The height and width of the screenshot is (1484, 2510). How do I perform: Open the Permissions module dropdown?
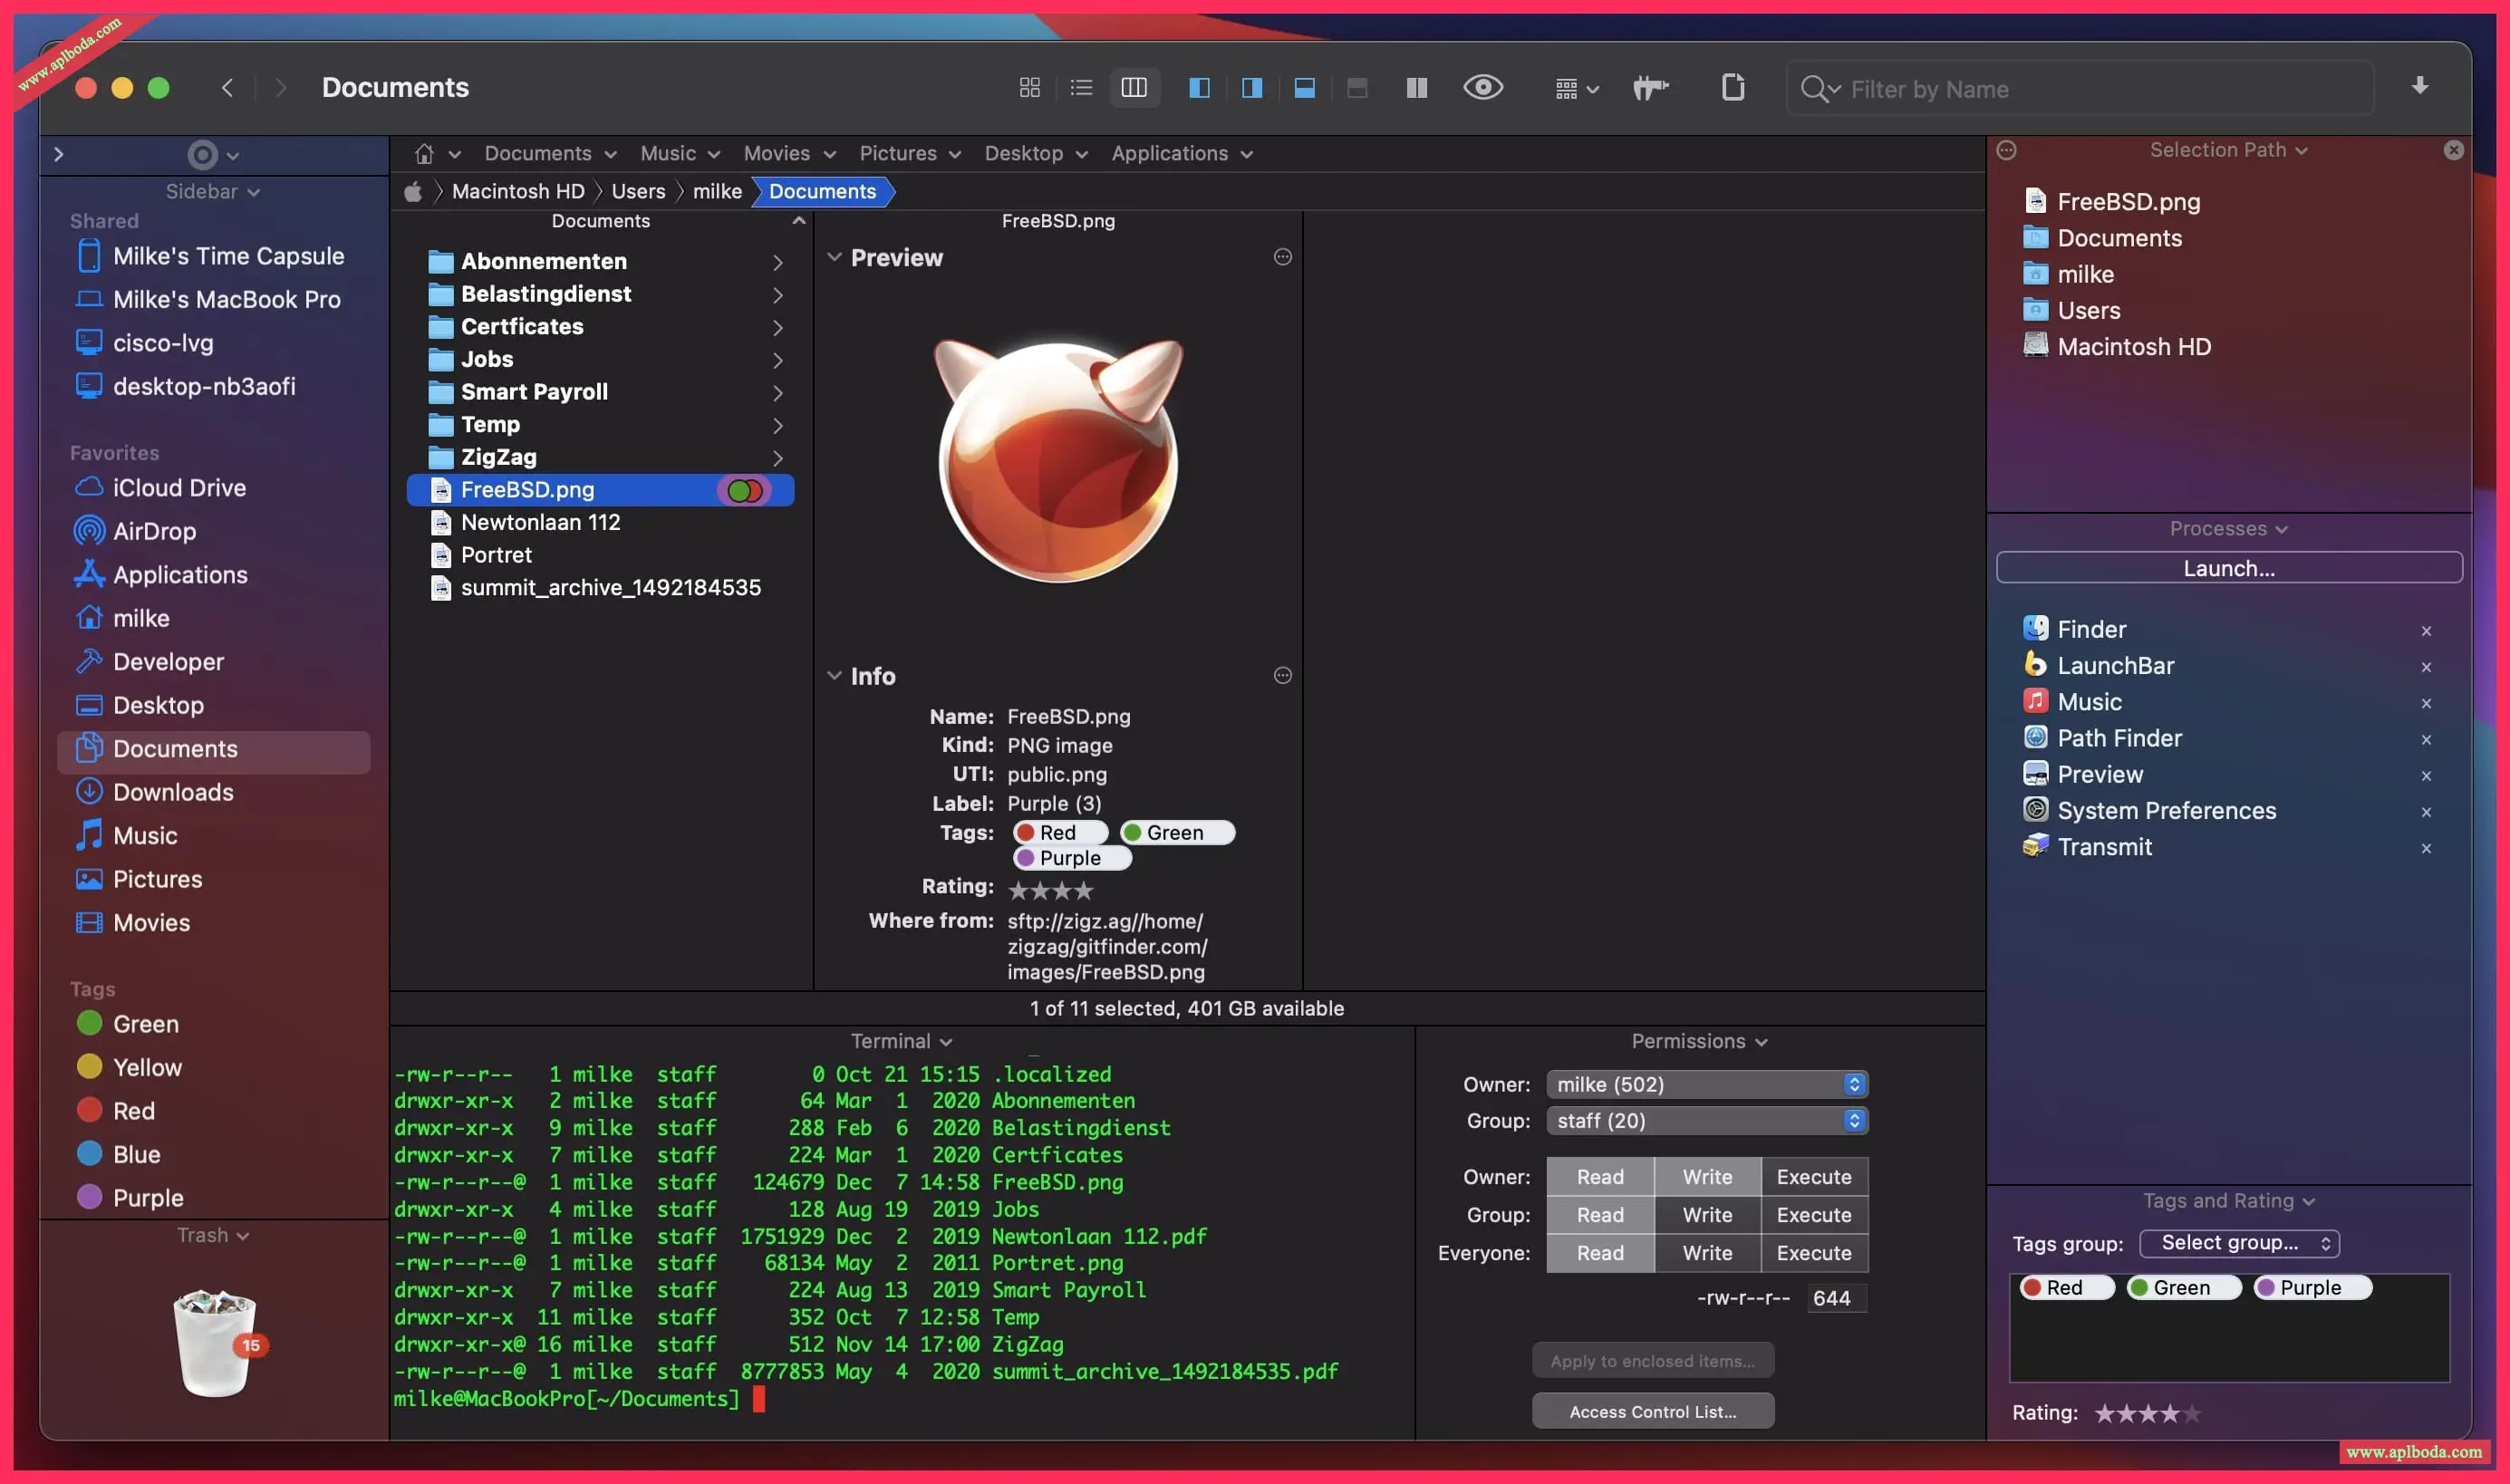pos(1699,1042)
